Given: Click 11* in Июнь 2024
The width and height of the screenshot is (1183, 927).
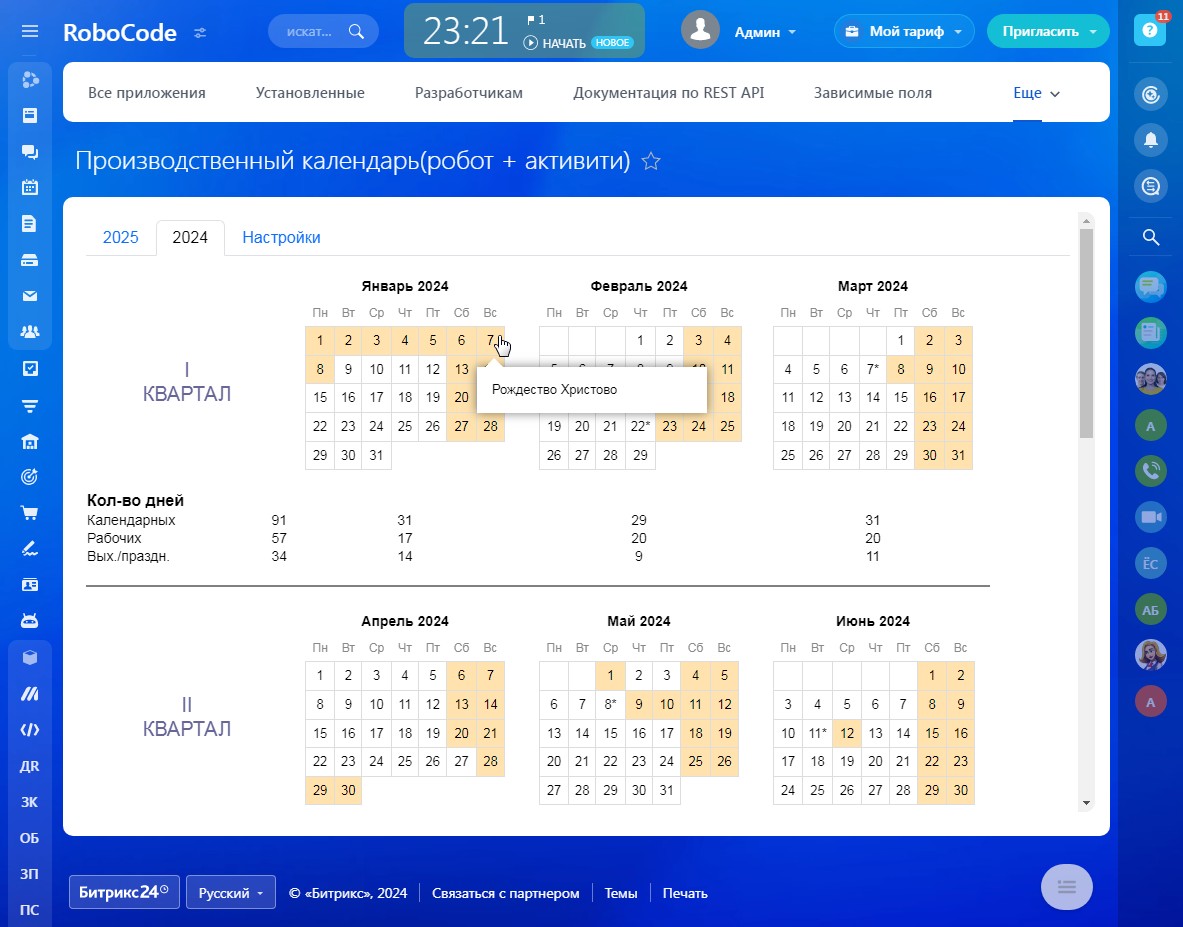Looking at the screenshot, I should tap(818, 733).
